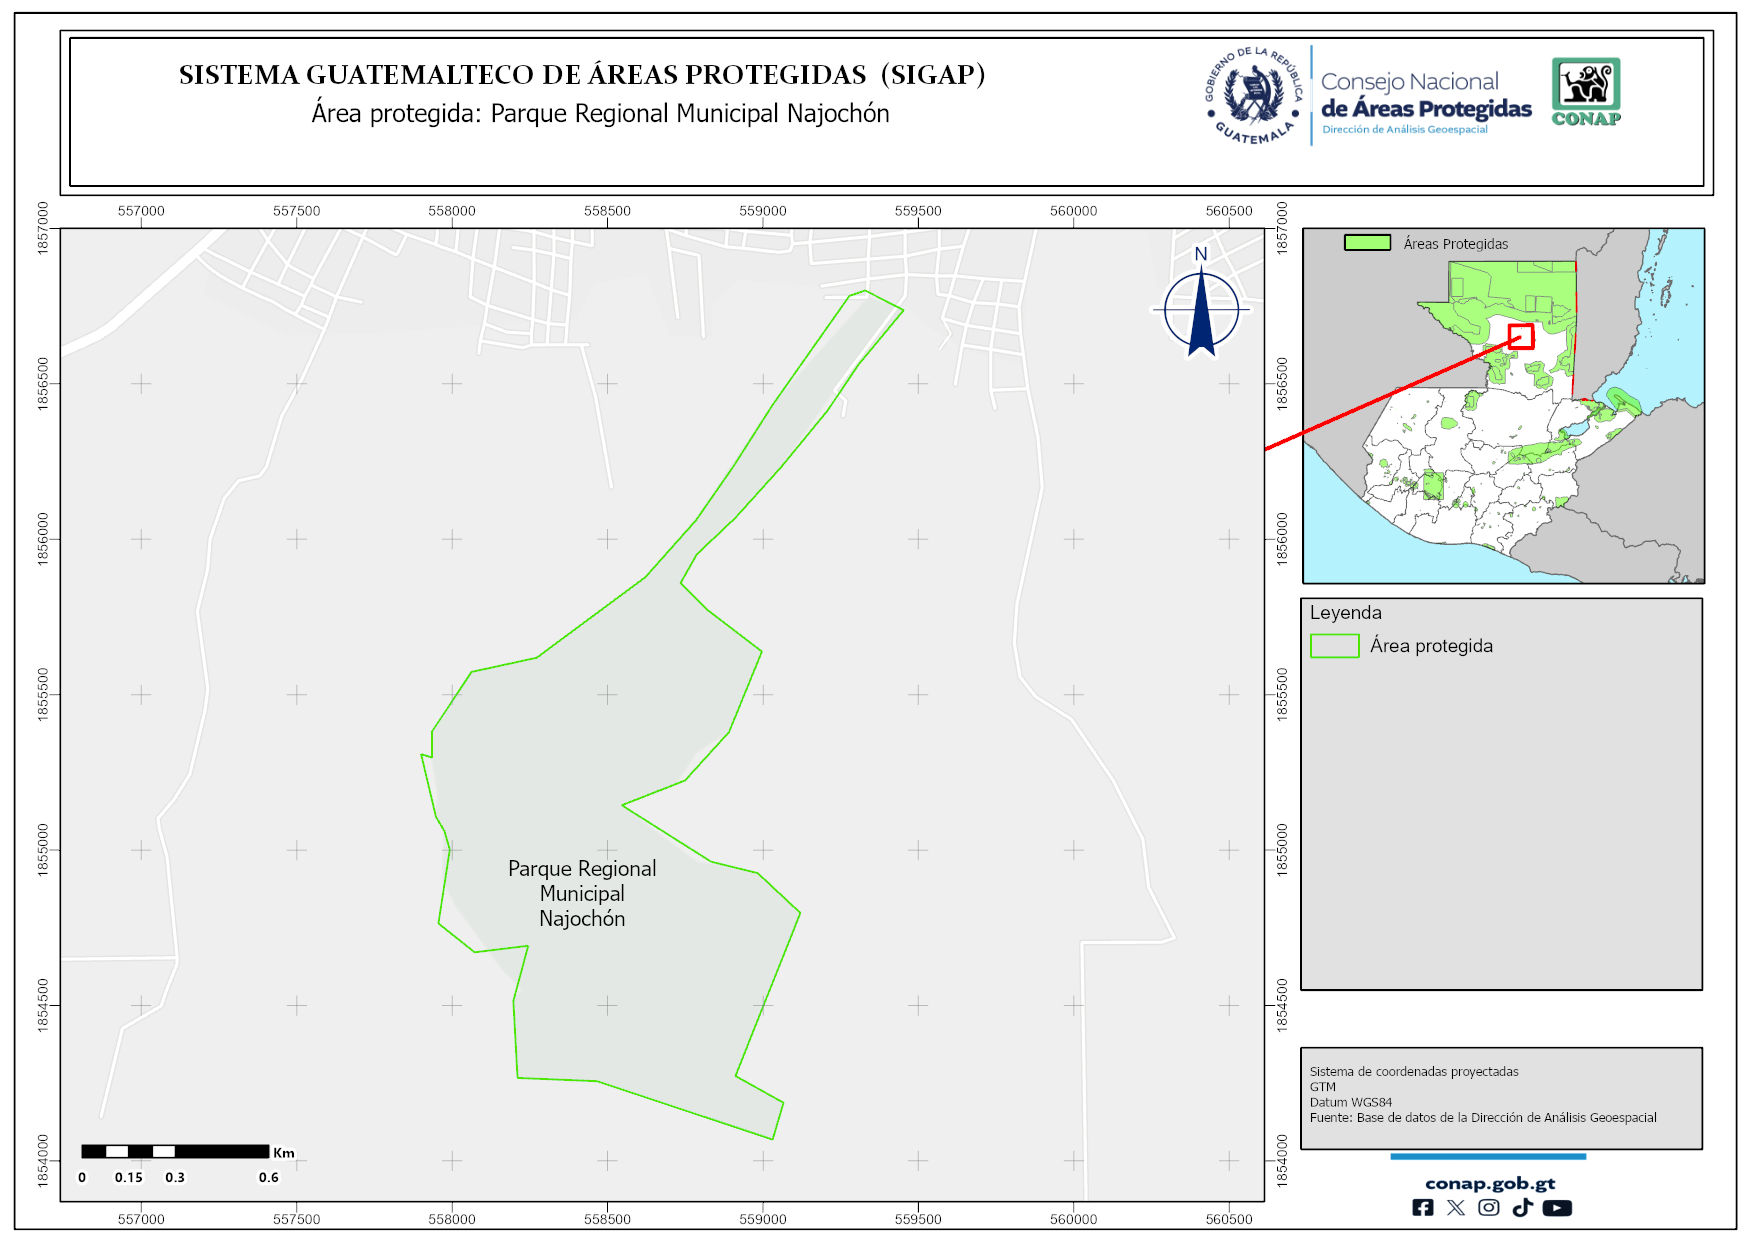
Task: Click the Najochón park label inside the polygon
Action: 582,893
